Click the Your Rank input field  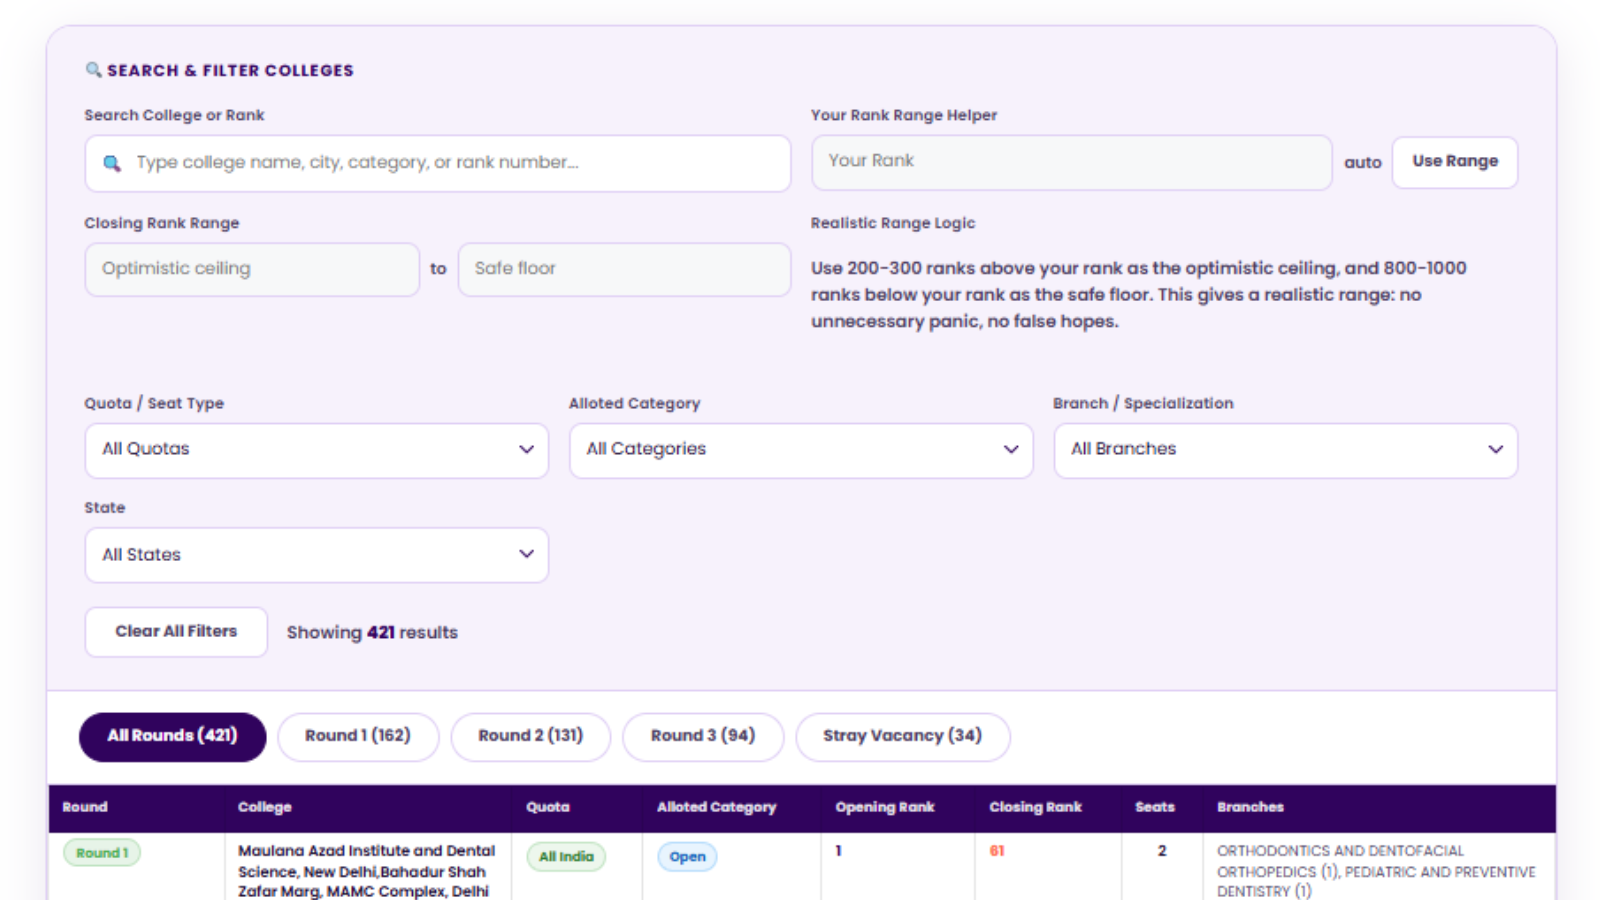[x=1071, y=162]
